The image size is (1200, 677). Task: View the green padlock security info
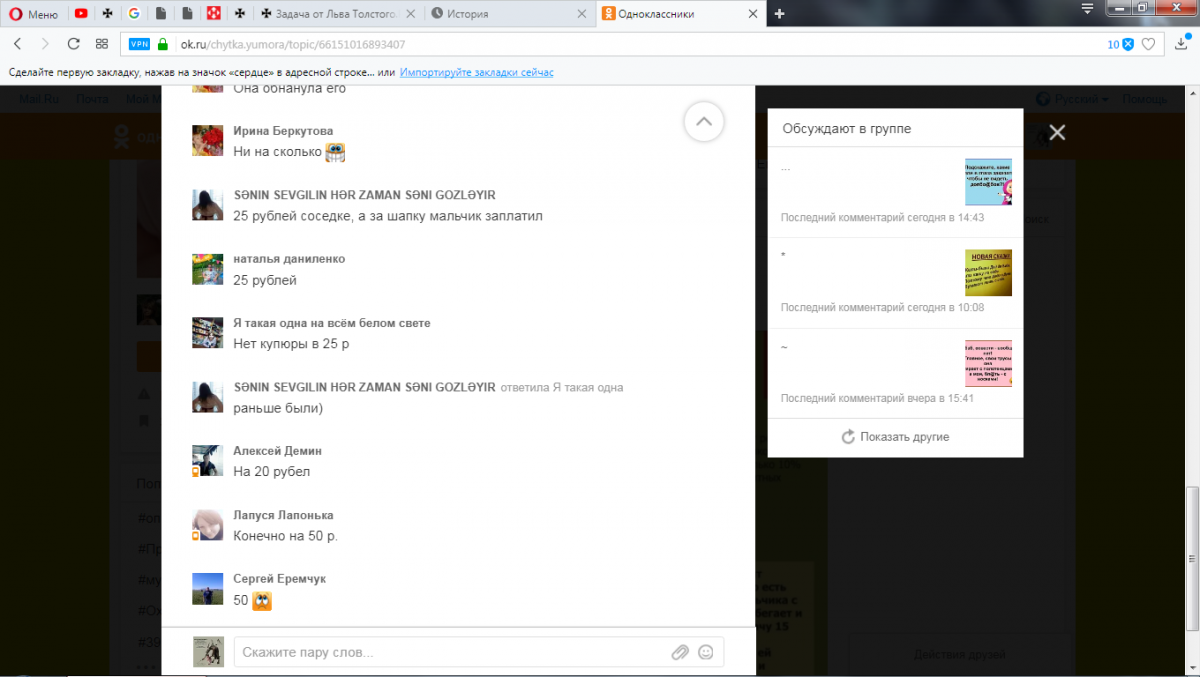(x=163, y=44)
